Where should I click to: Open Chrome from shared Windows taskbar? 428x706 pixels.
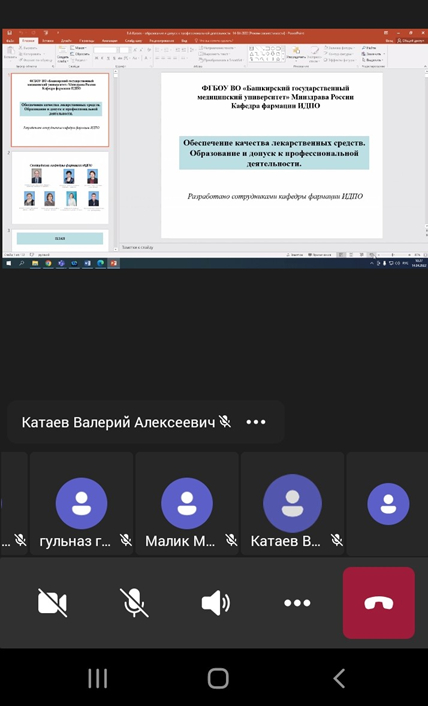[48, 263]
